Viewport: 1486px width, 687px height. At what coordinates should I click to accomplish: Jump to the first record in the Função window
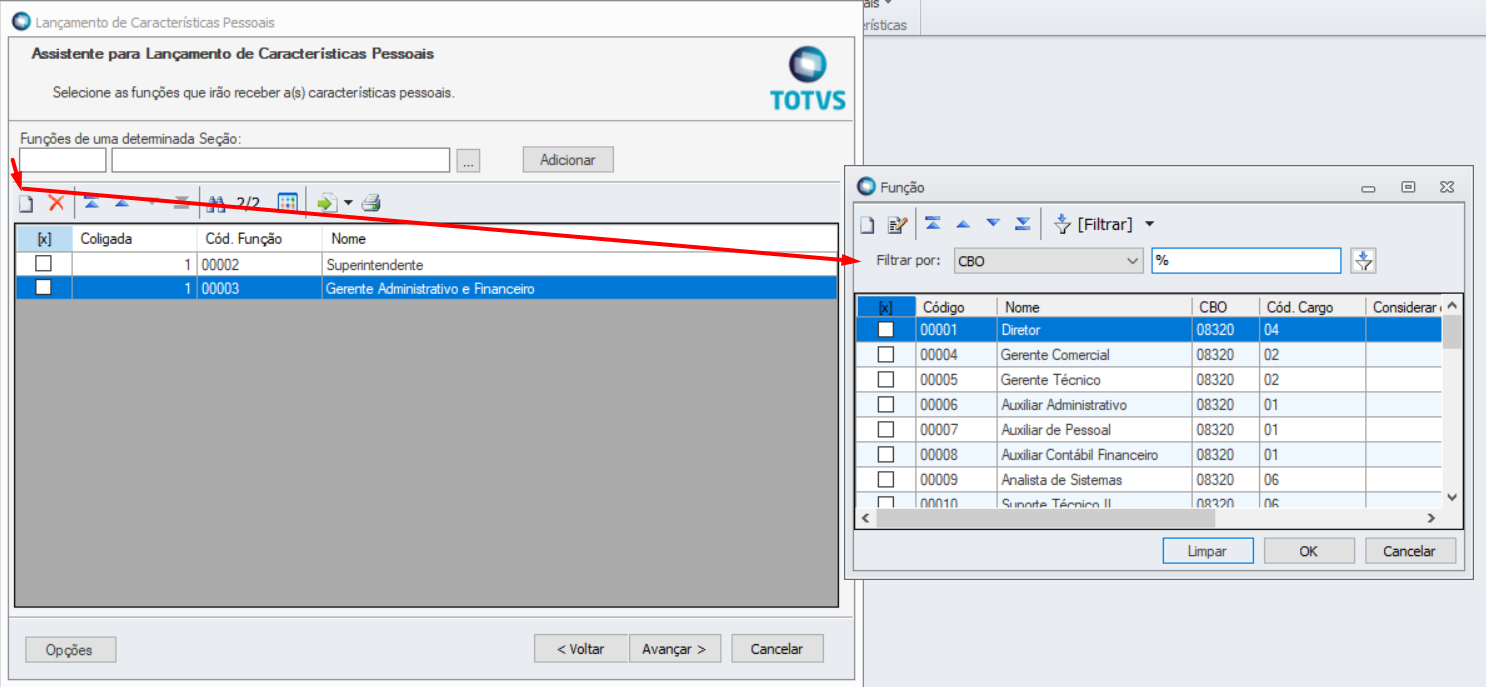(x=932, y=223)
